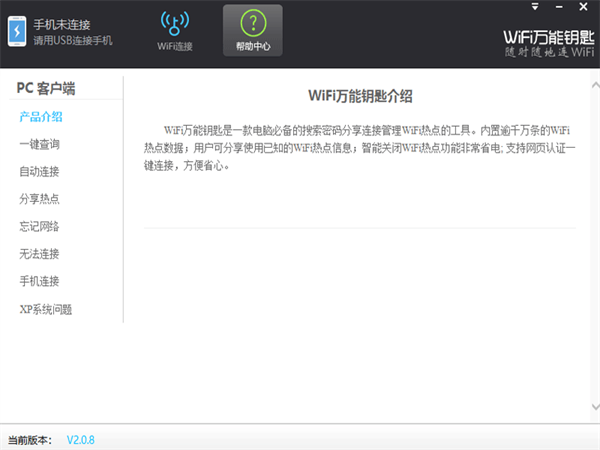Open the 自动连接 help topic
Screen dimensions: 600x450
tap(39, 171)
